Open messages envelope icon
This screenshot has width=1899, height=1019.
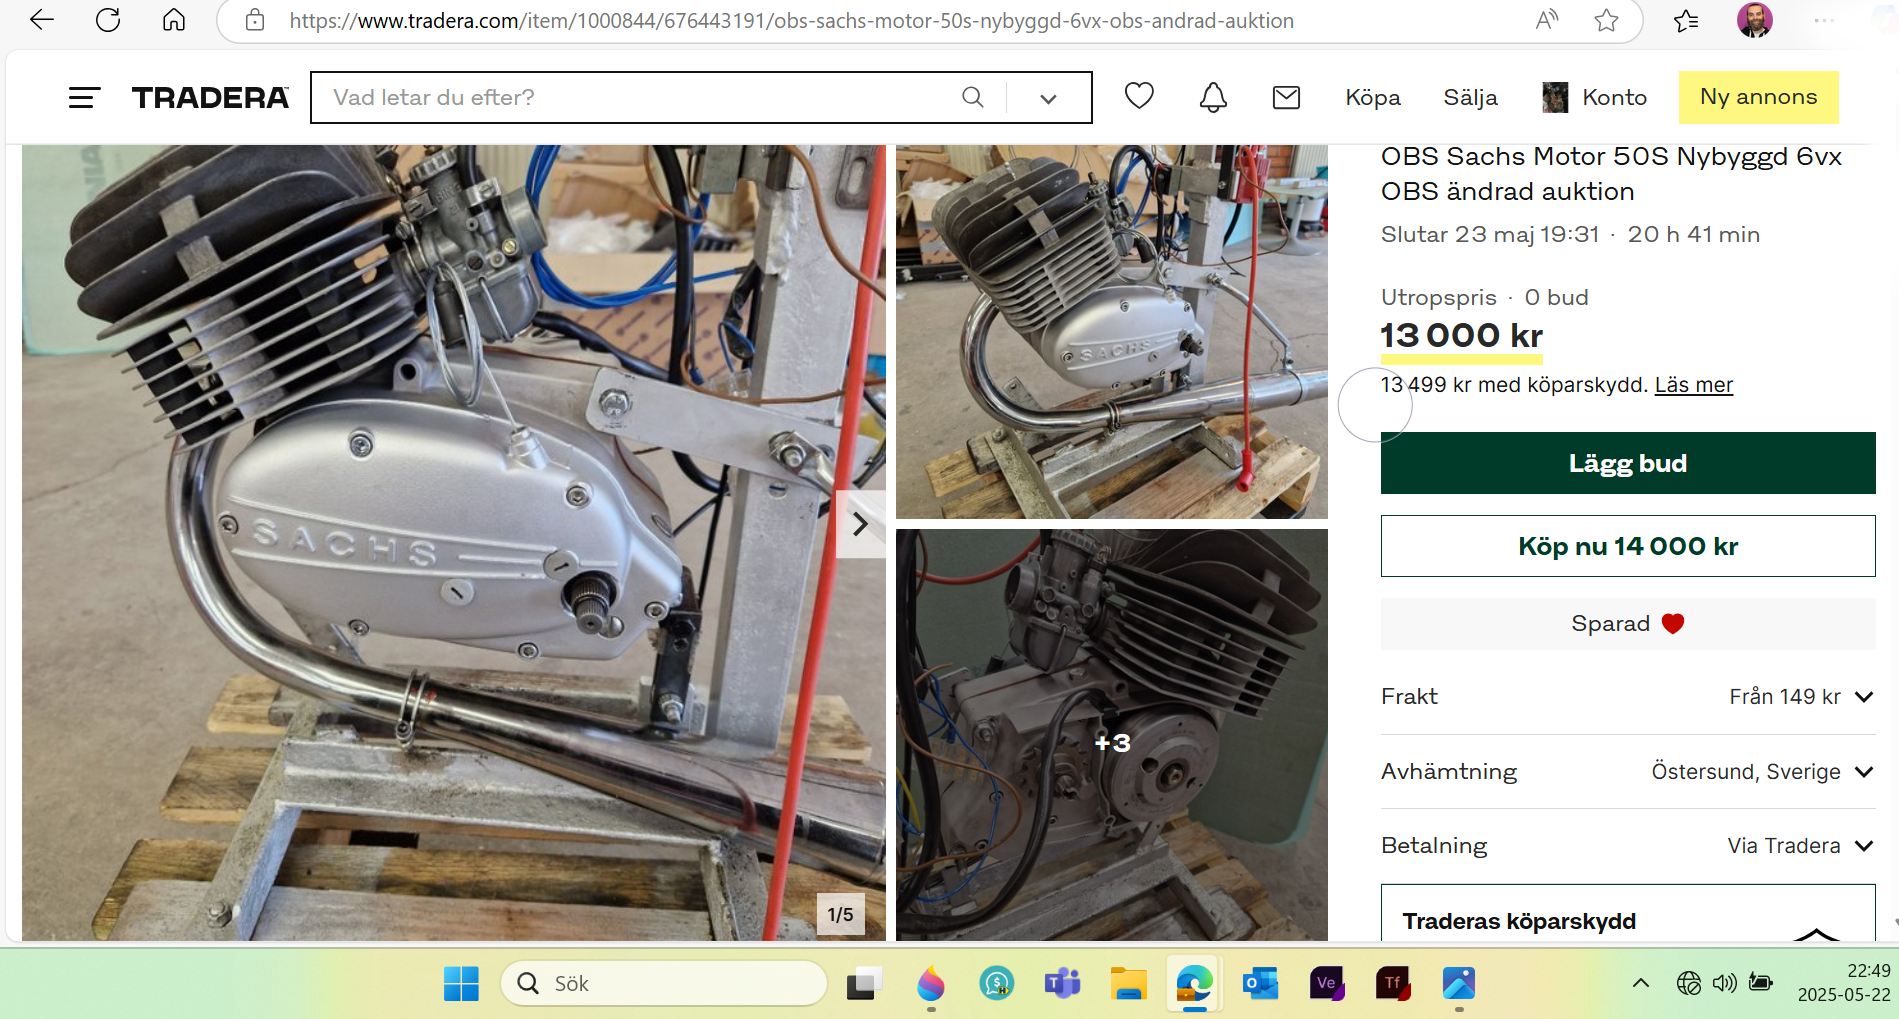point(1286,97)
